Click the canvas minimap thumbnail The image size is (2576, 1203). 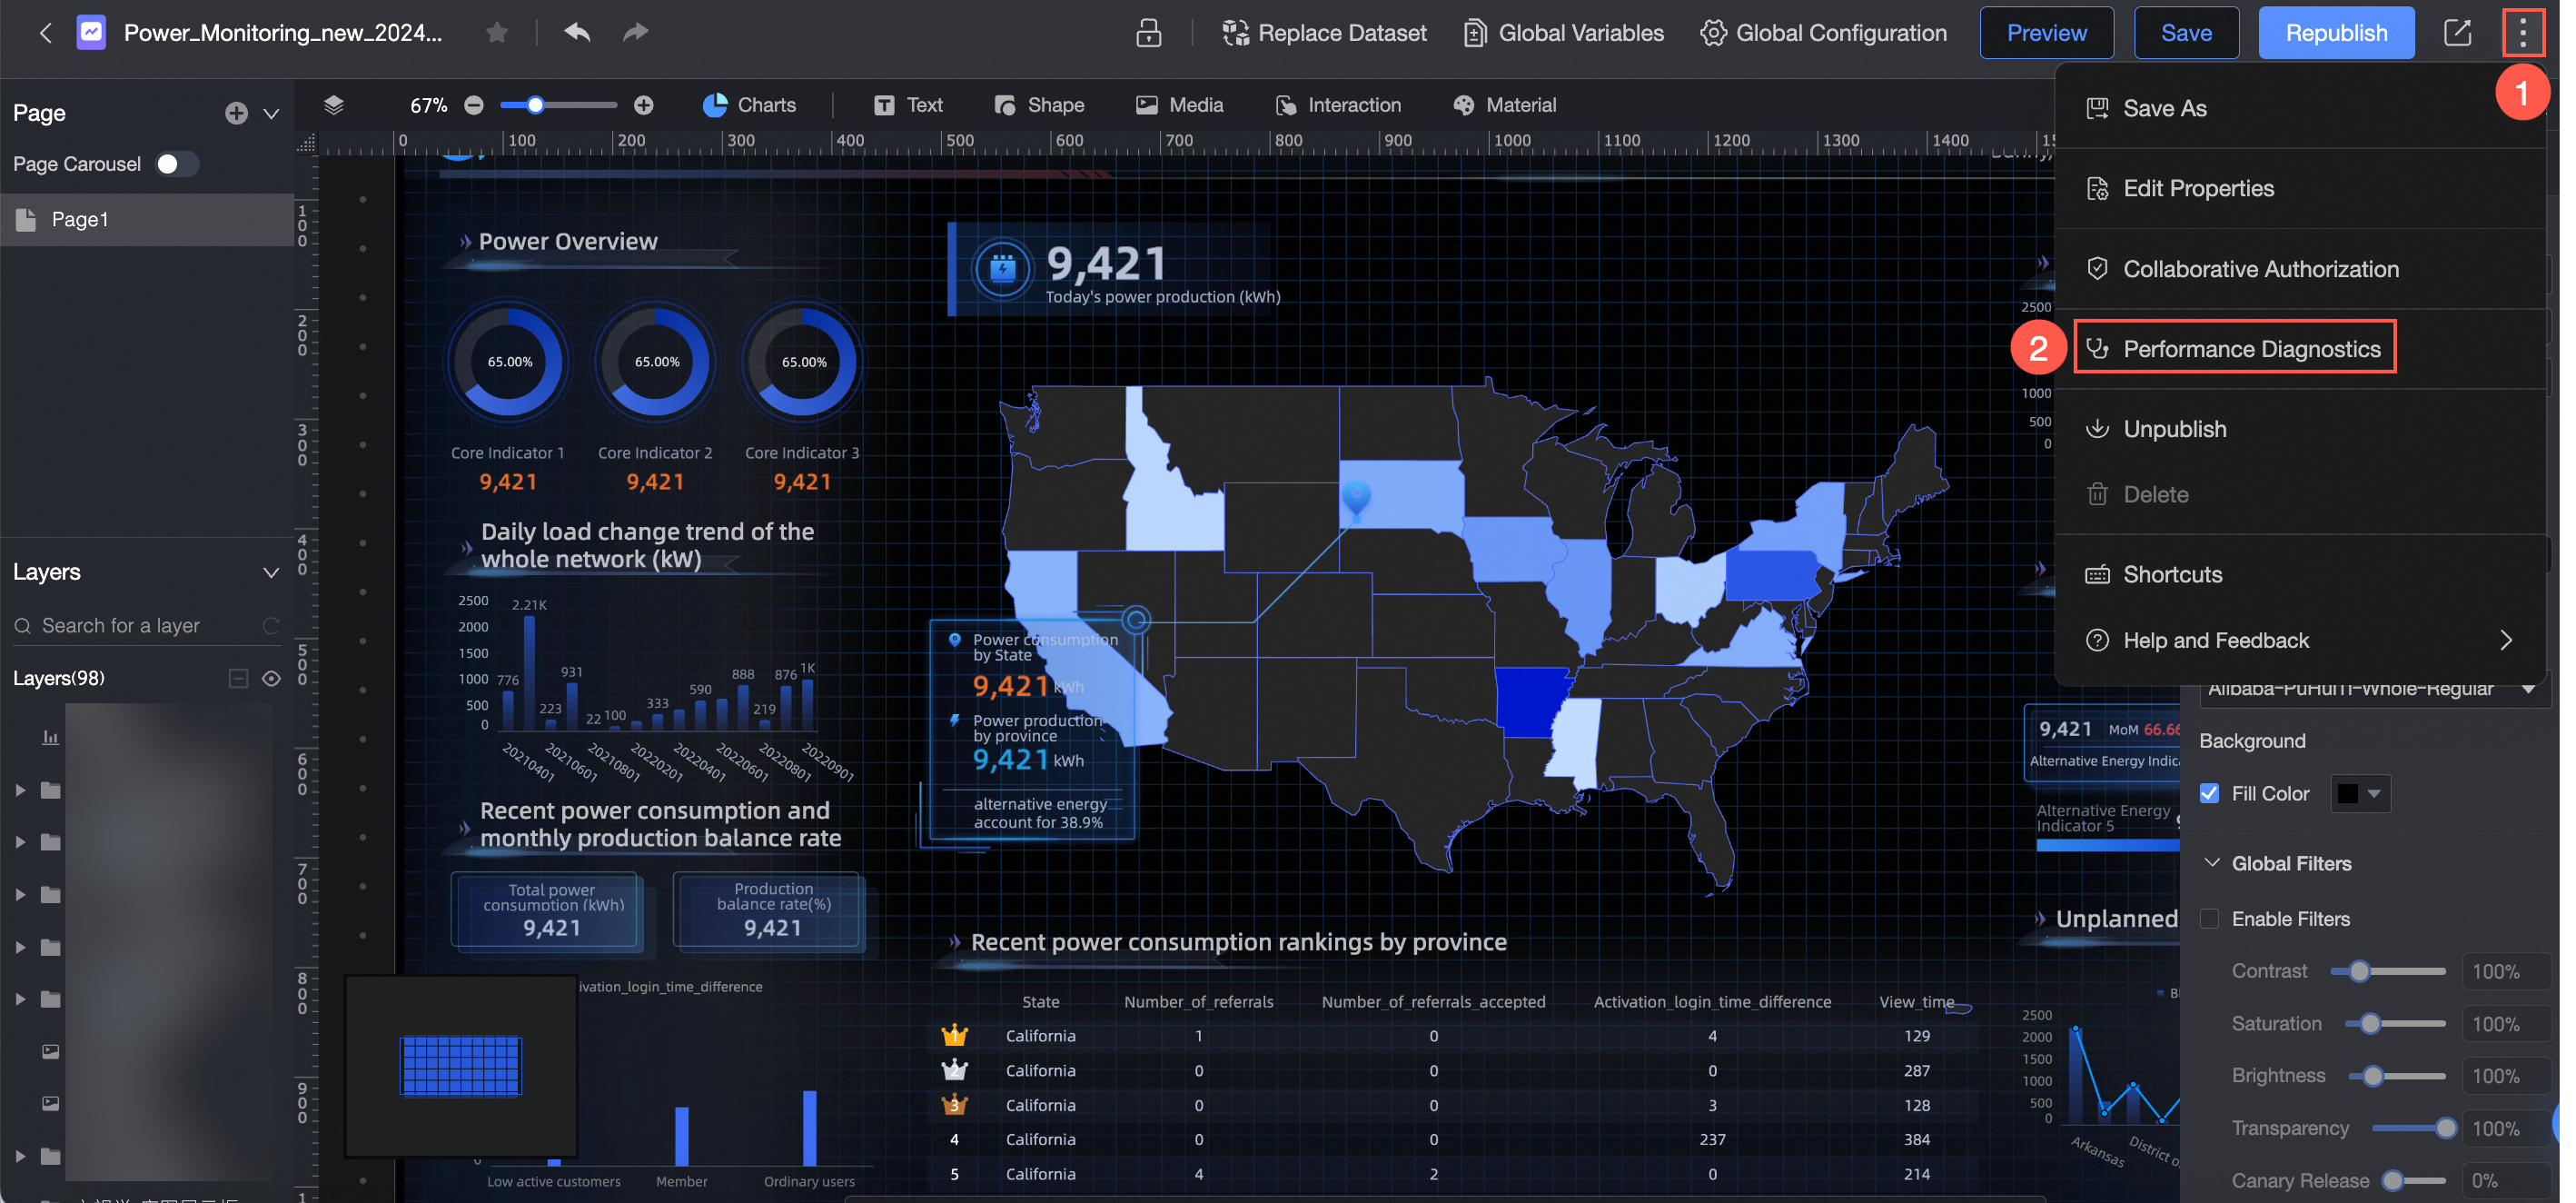(461, 1066)
